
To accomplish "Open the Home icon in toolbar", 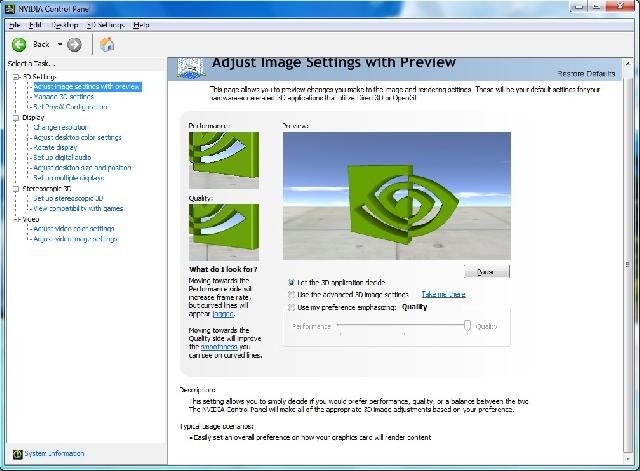I will click(x=107, y=44).
